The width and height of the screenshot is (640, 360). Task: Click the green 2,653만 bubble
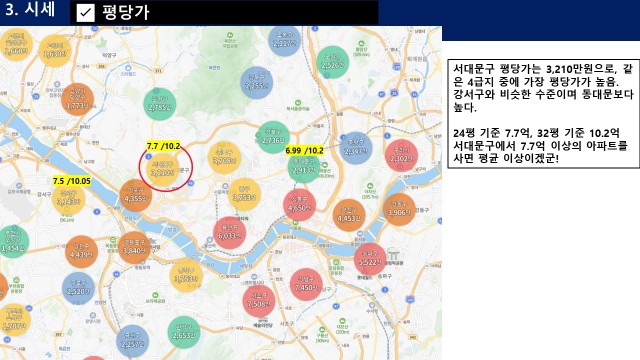tap(184, 332)
